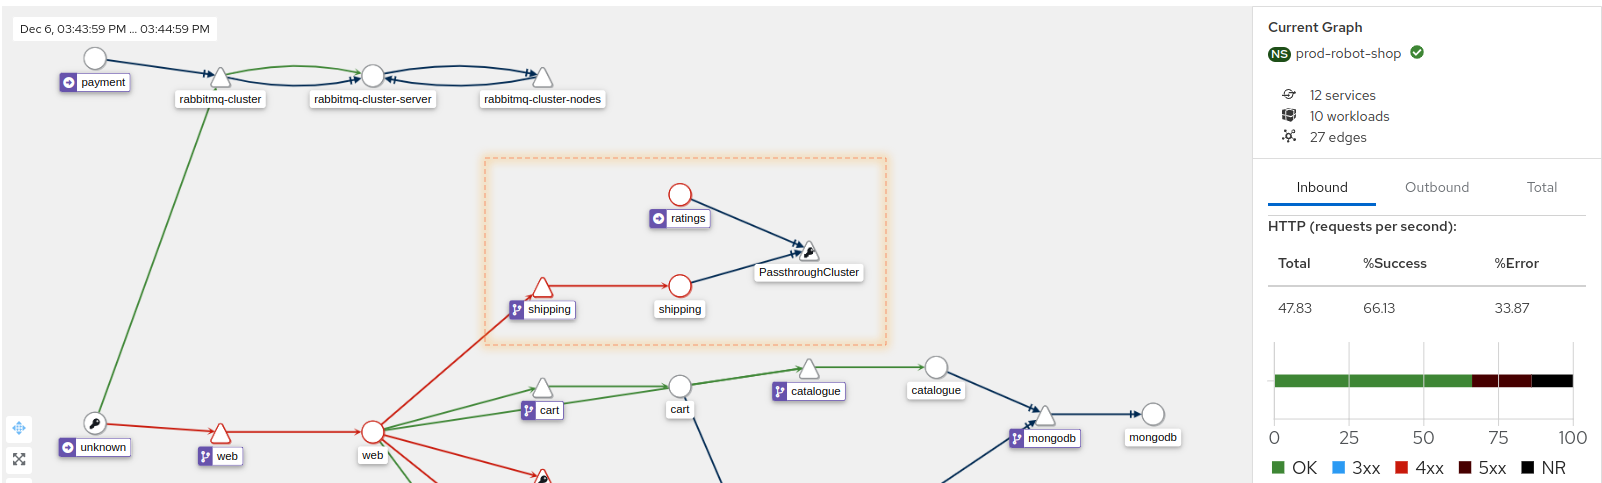This screenshot has width=1602, height=483.
Task: Click the payment workload circle node
Action: [x=95, y=58]
